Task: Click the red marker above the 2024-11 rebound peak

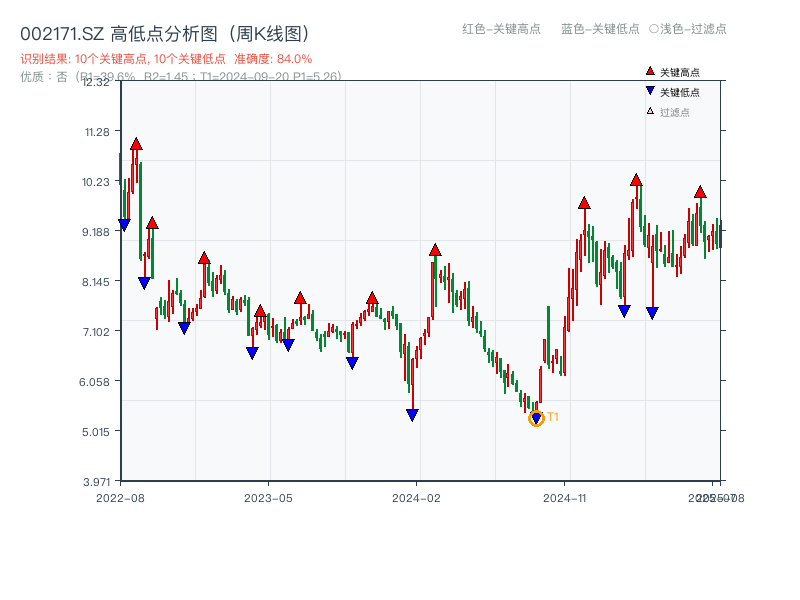Action: (584, 200)
